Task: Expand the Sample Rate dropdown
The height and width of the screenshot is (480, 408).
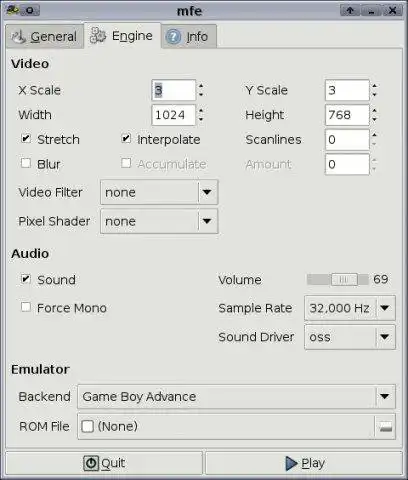Action: (x=350, y=308)
